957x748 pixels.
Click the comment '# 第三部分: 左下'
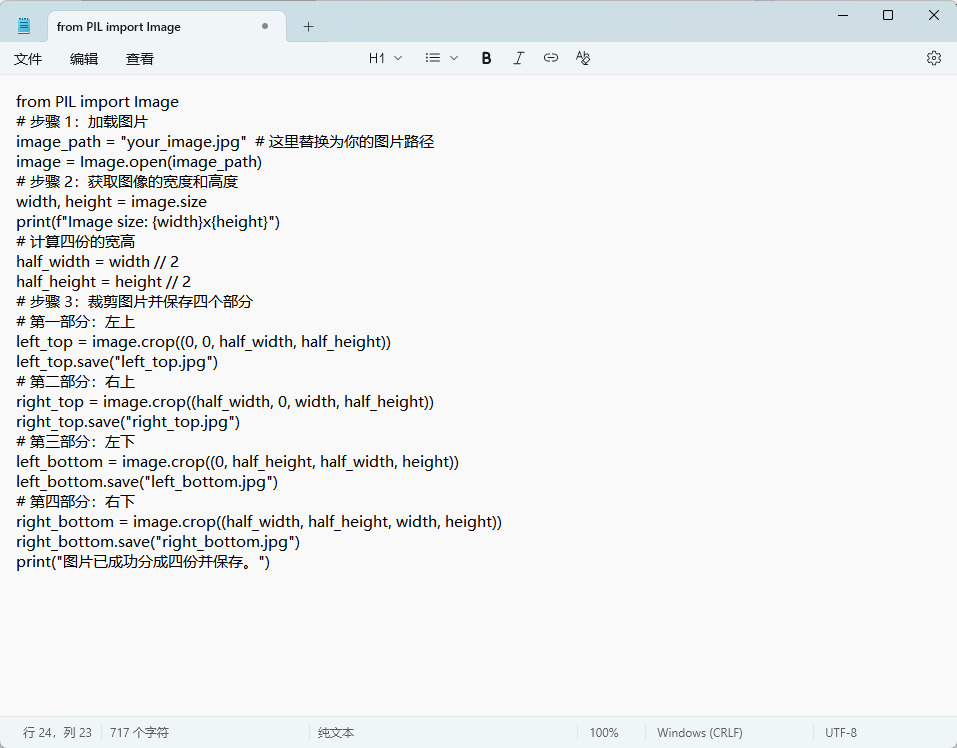pyautogui.click(x=76, y=441)
